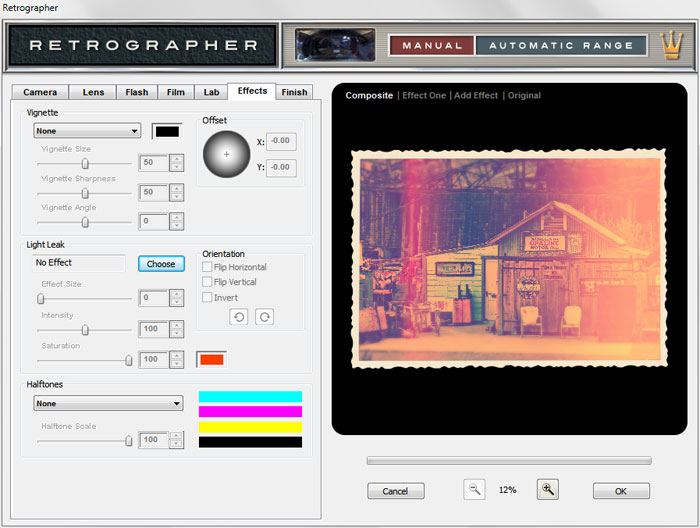700x528 pixels.
Task: Increase Halftone Scale spinner value
Action: 177,436
